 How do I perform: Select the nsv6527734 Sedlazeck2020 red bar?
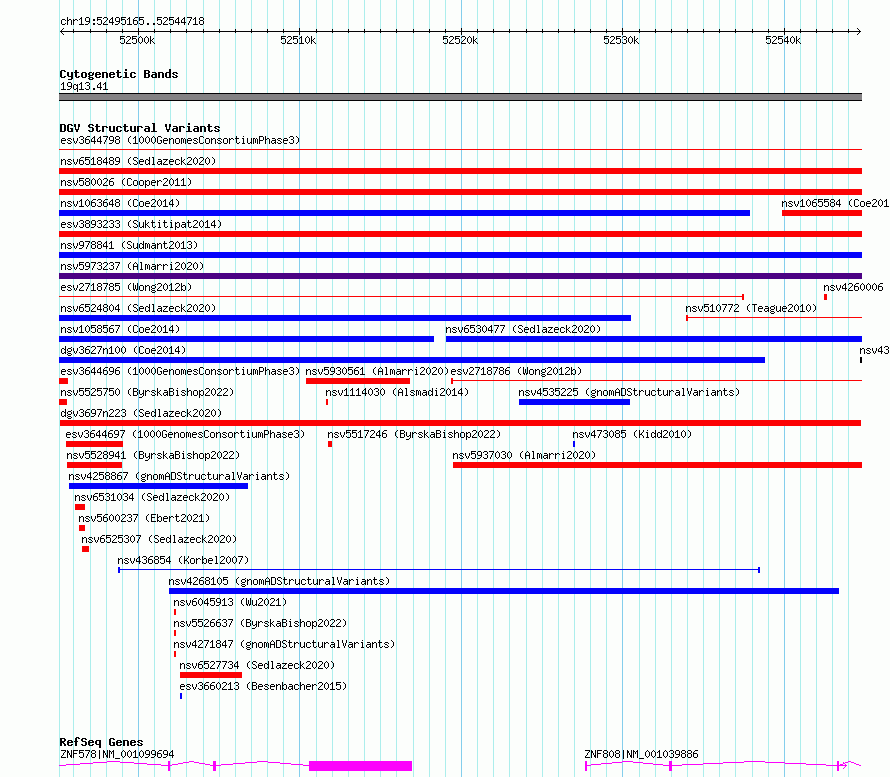[211, 675]
